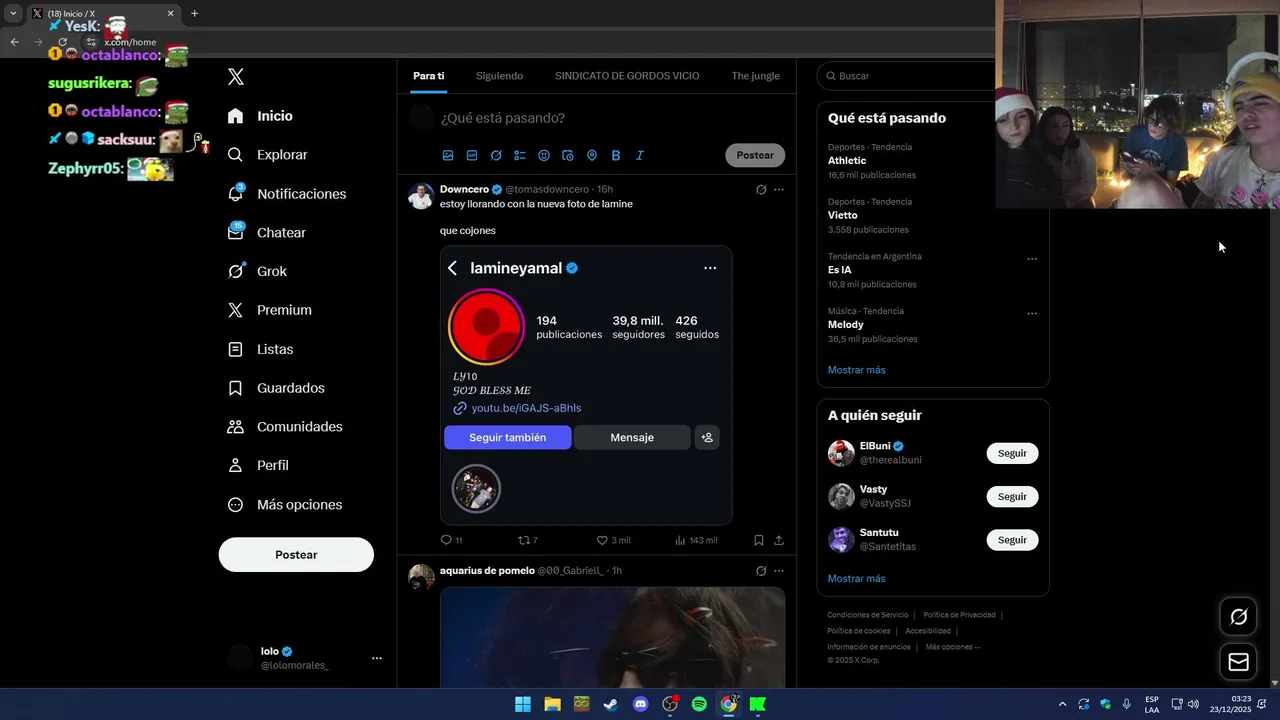Open Perfil in sidebar

(x=260, y=466)
